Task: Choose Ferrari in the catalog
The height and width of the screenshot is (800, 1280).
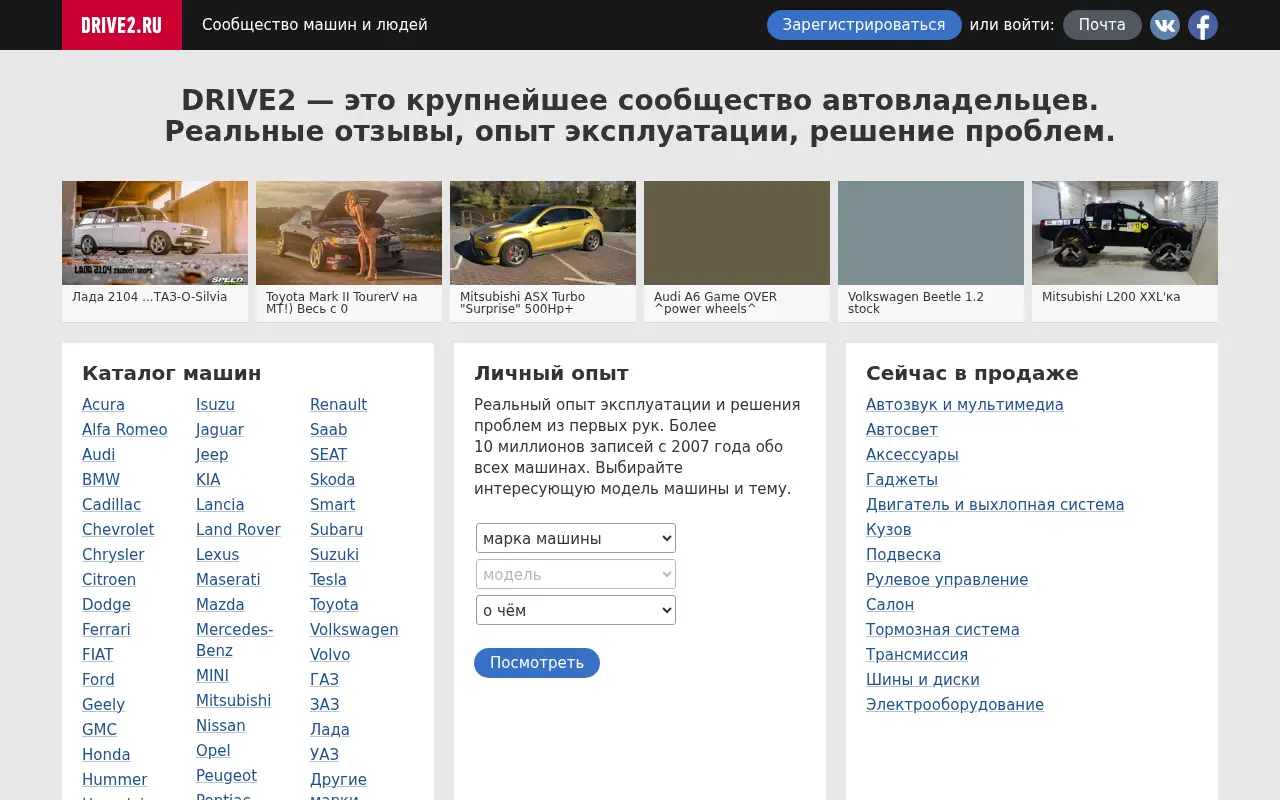Action: pos(106,630)
